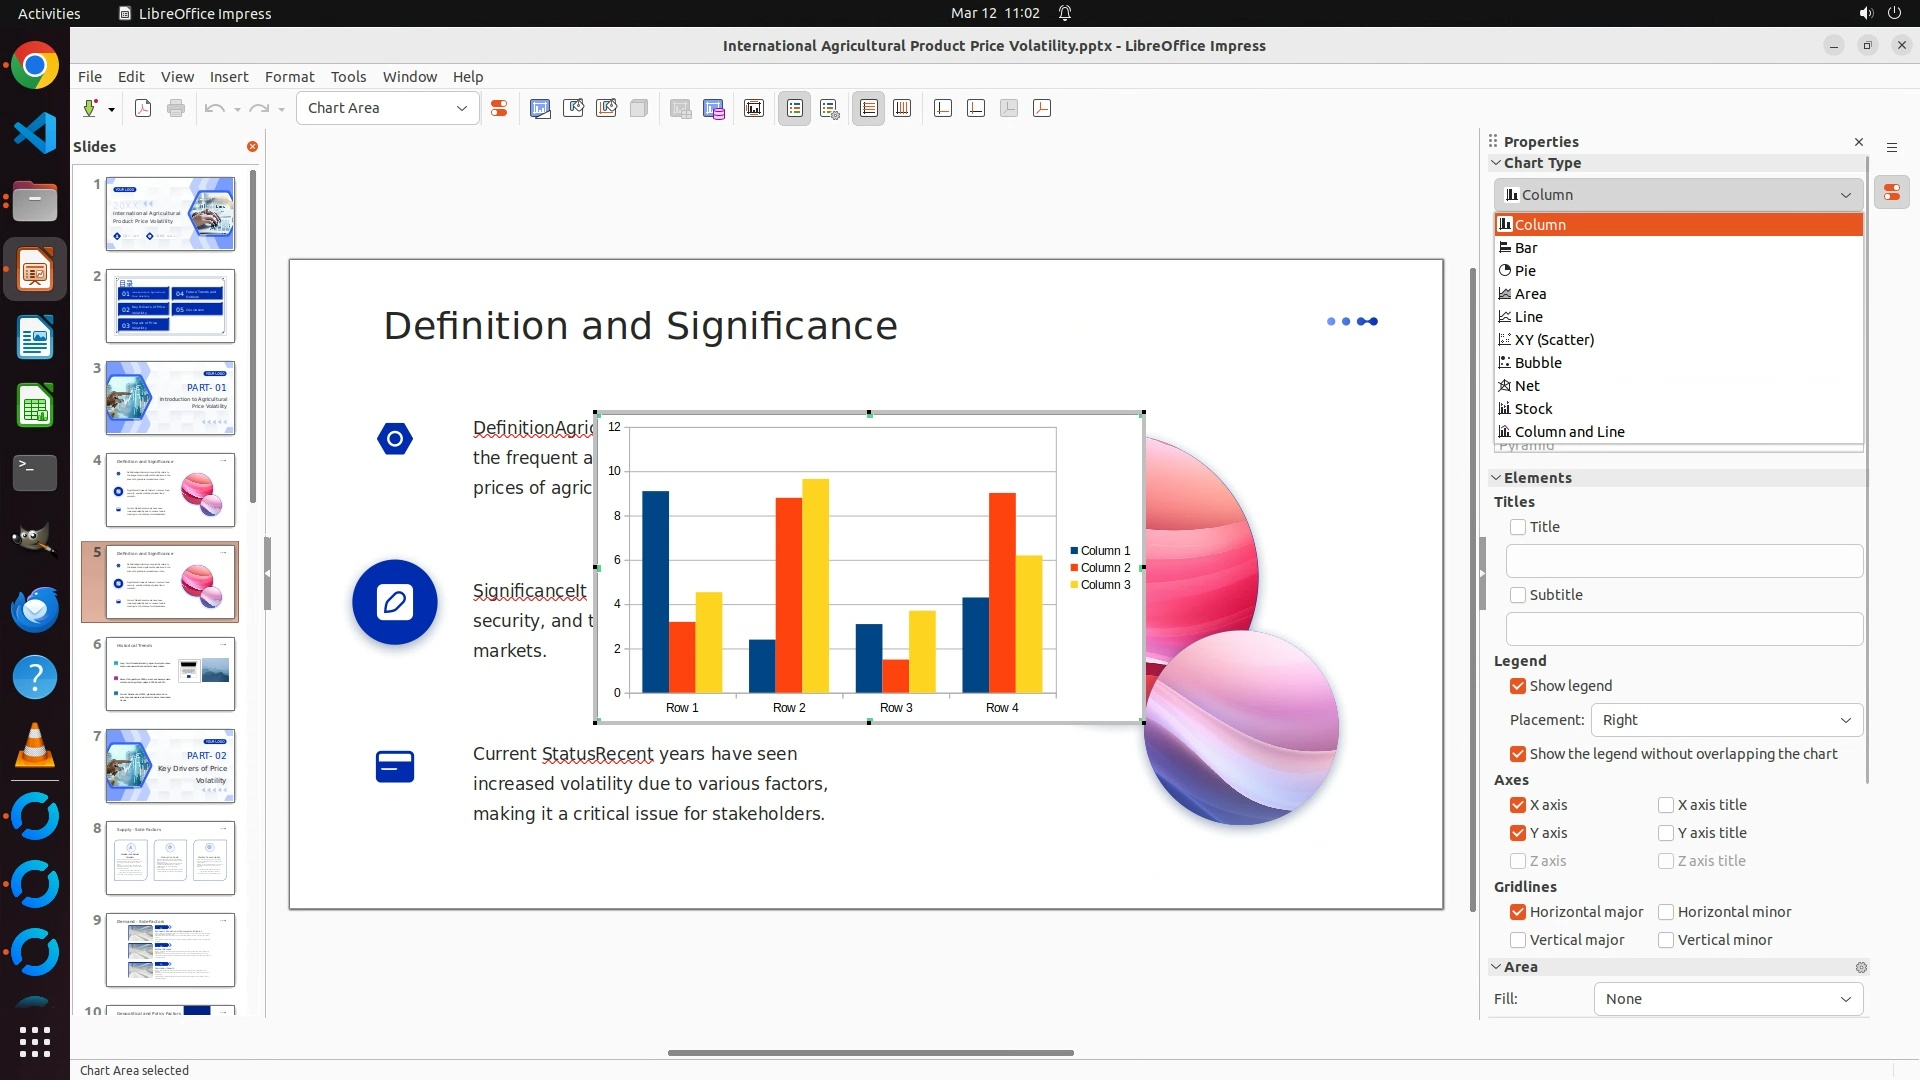1920x1080 pixels.
Task: Click Export as PDF icon
Action: (x=143, y=108)
